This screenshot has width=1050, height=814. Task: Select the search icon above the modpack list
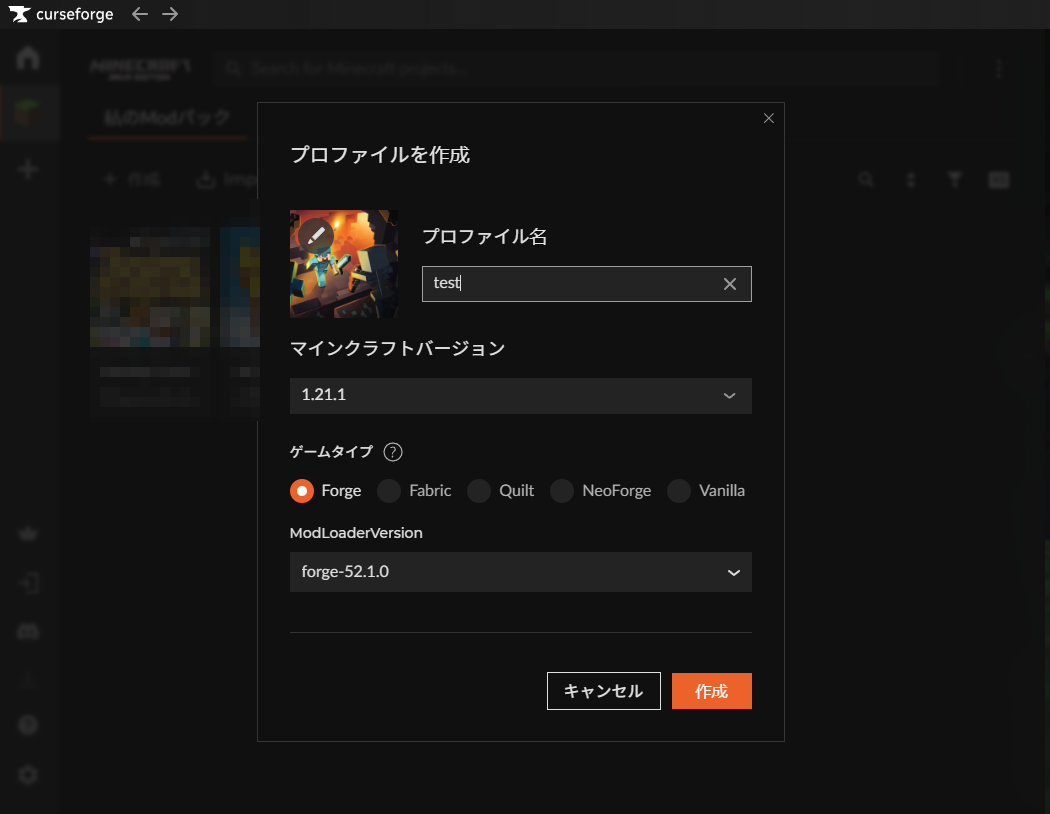point(866,179)
